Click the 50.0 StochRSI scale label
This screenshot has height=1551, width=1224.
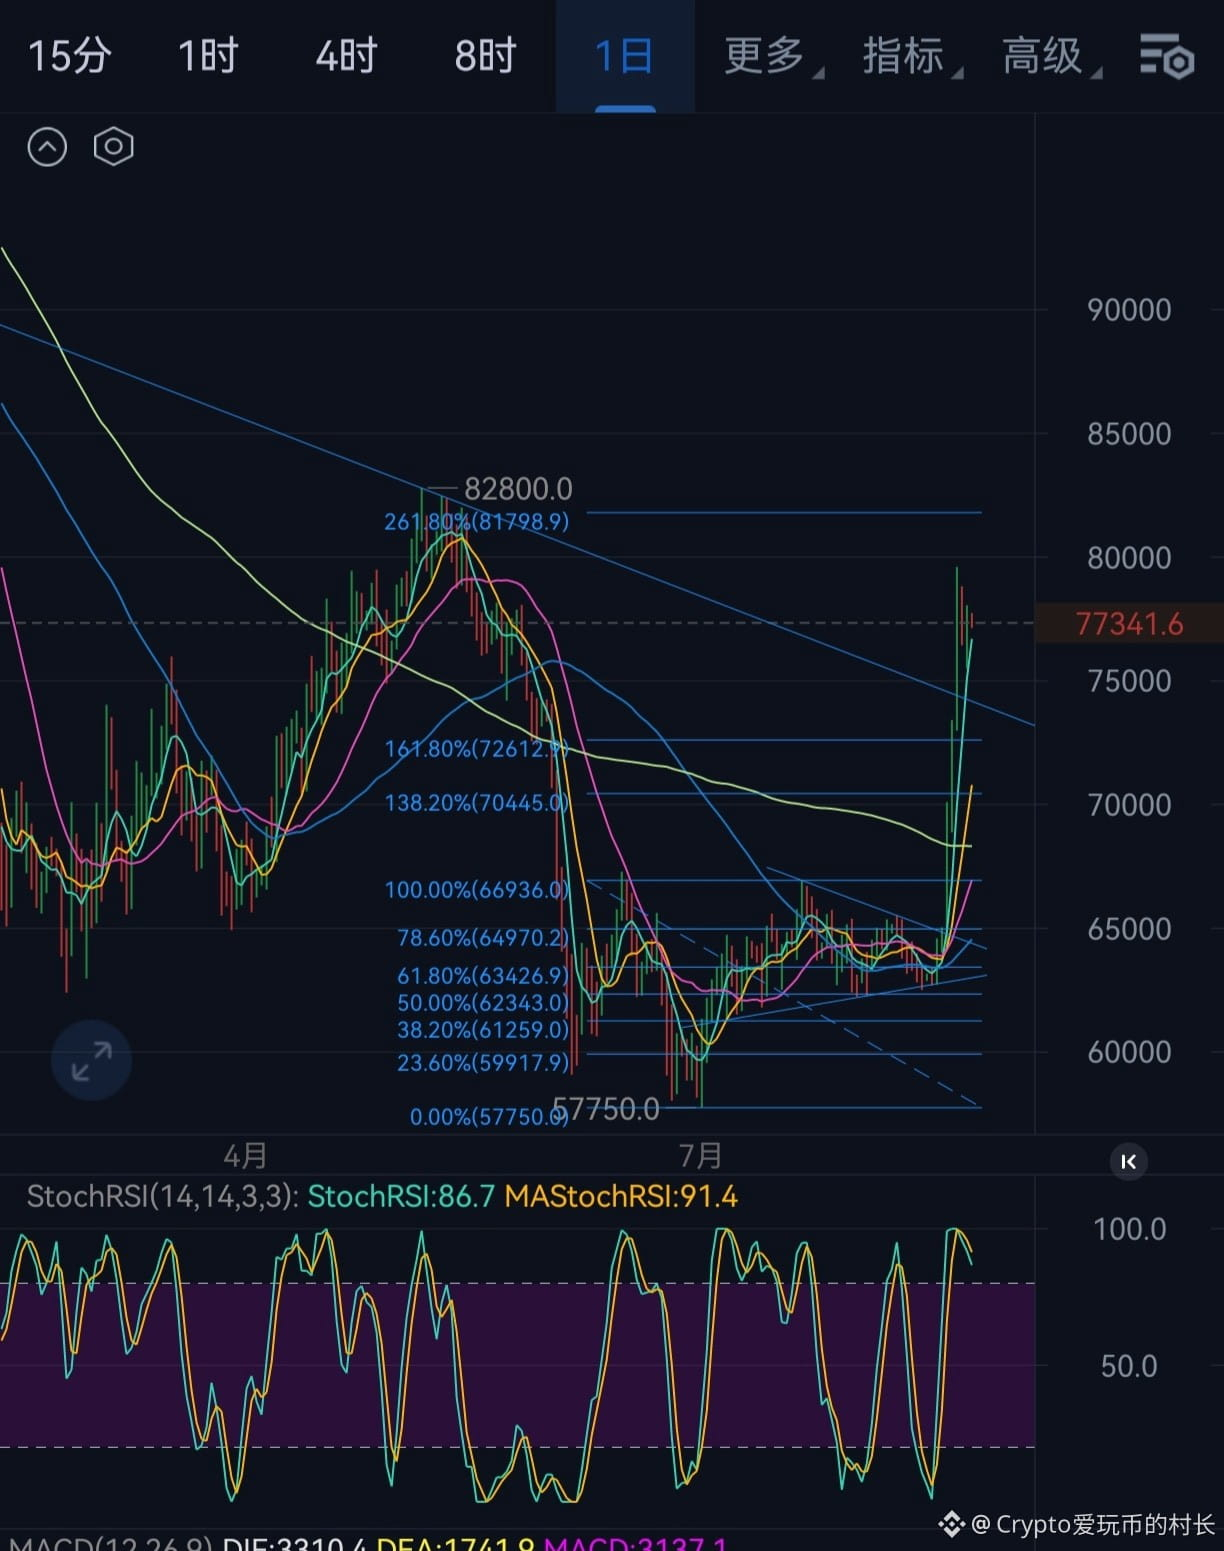pyautogui.click(x=1129, y=1366)
